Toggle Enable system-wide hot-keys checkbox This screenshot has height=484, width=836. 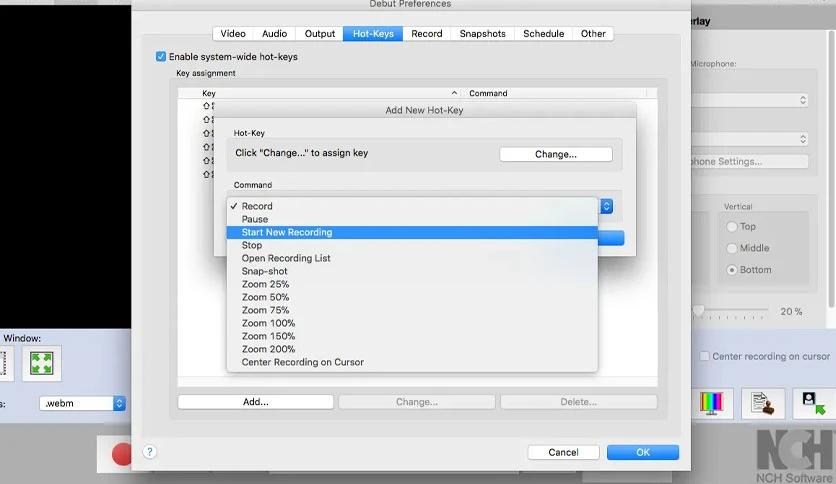(161, 57)
